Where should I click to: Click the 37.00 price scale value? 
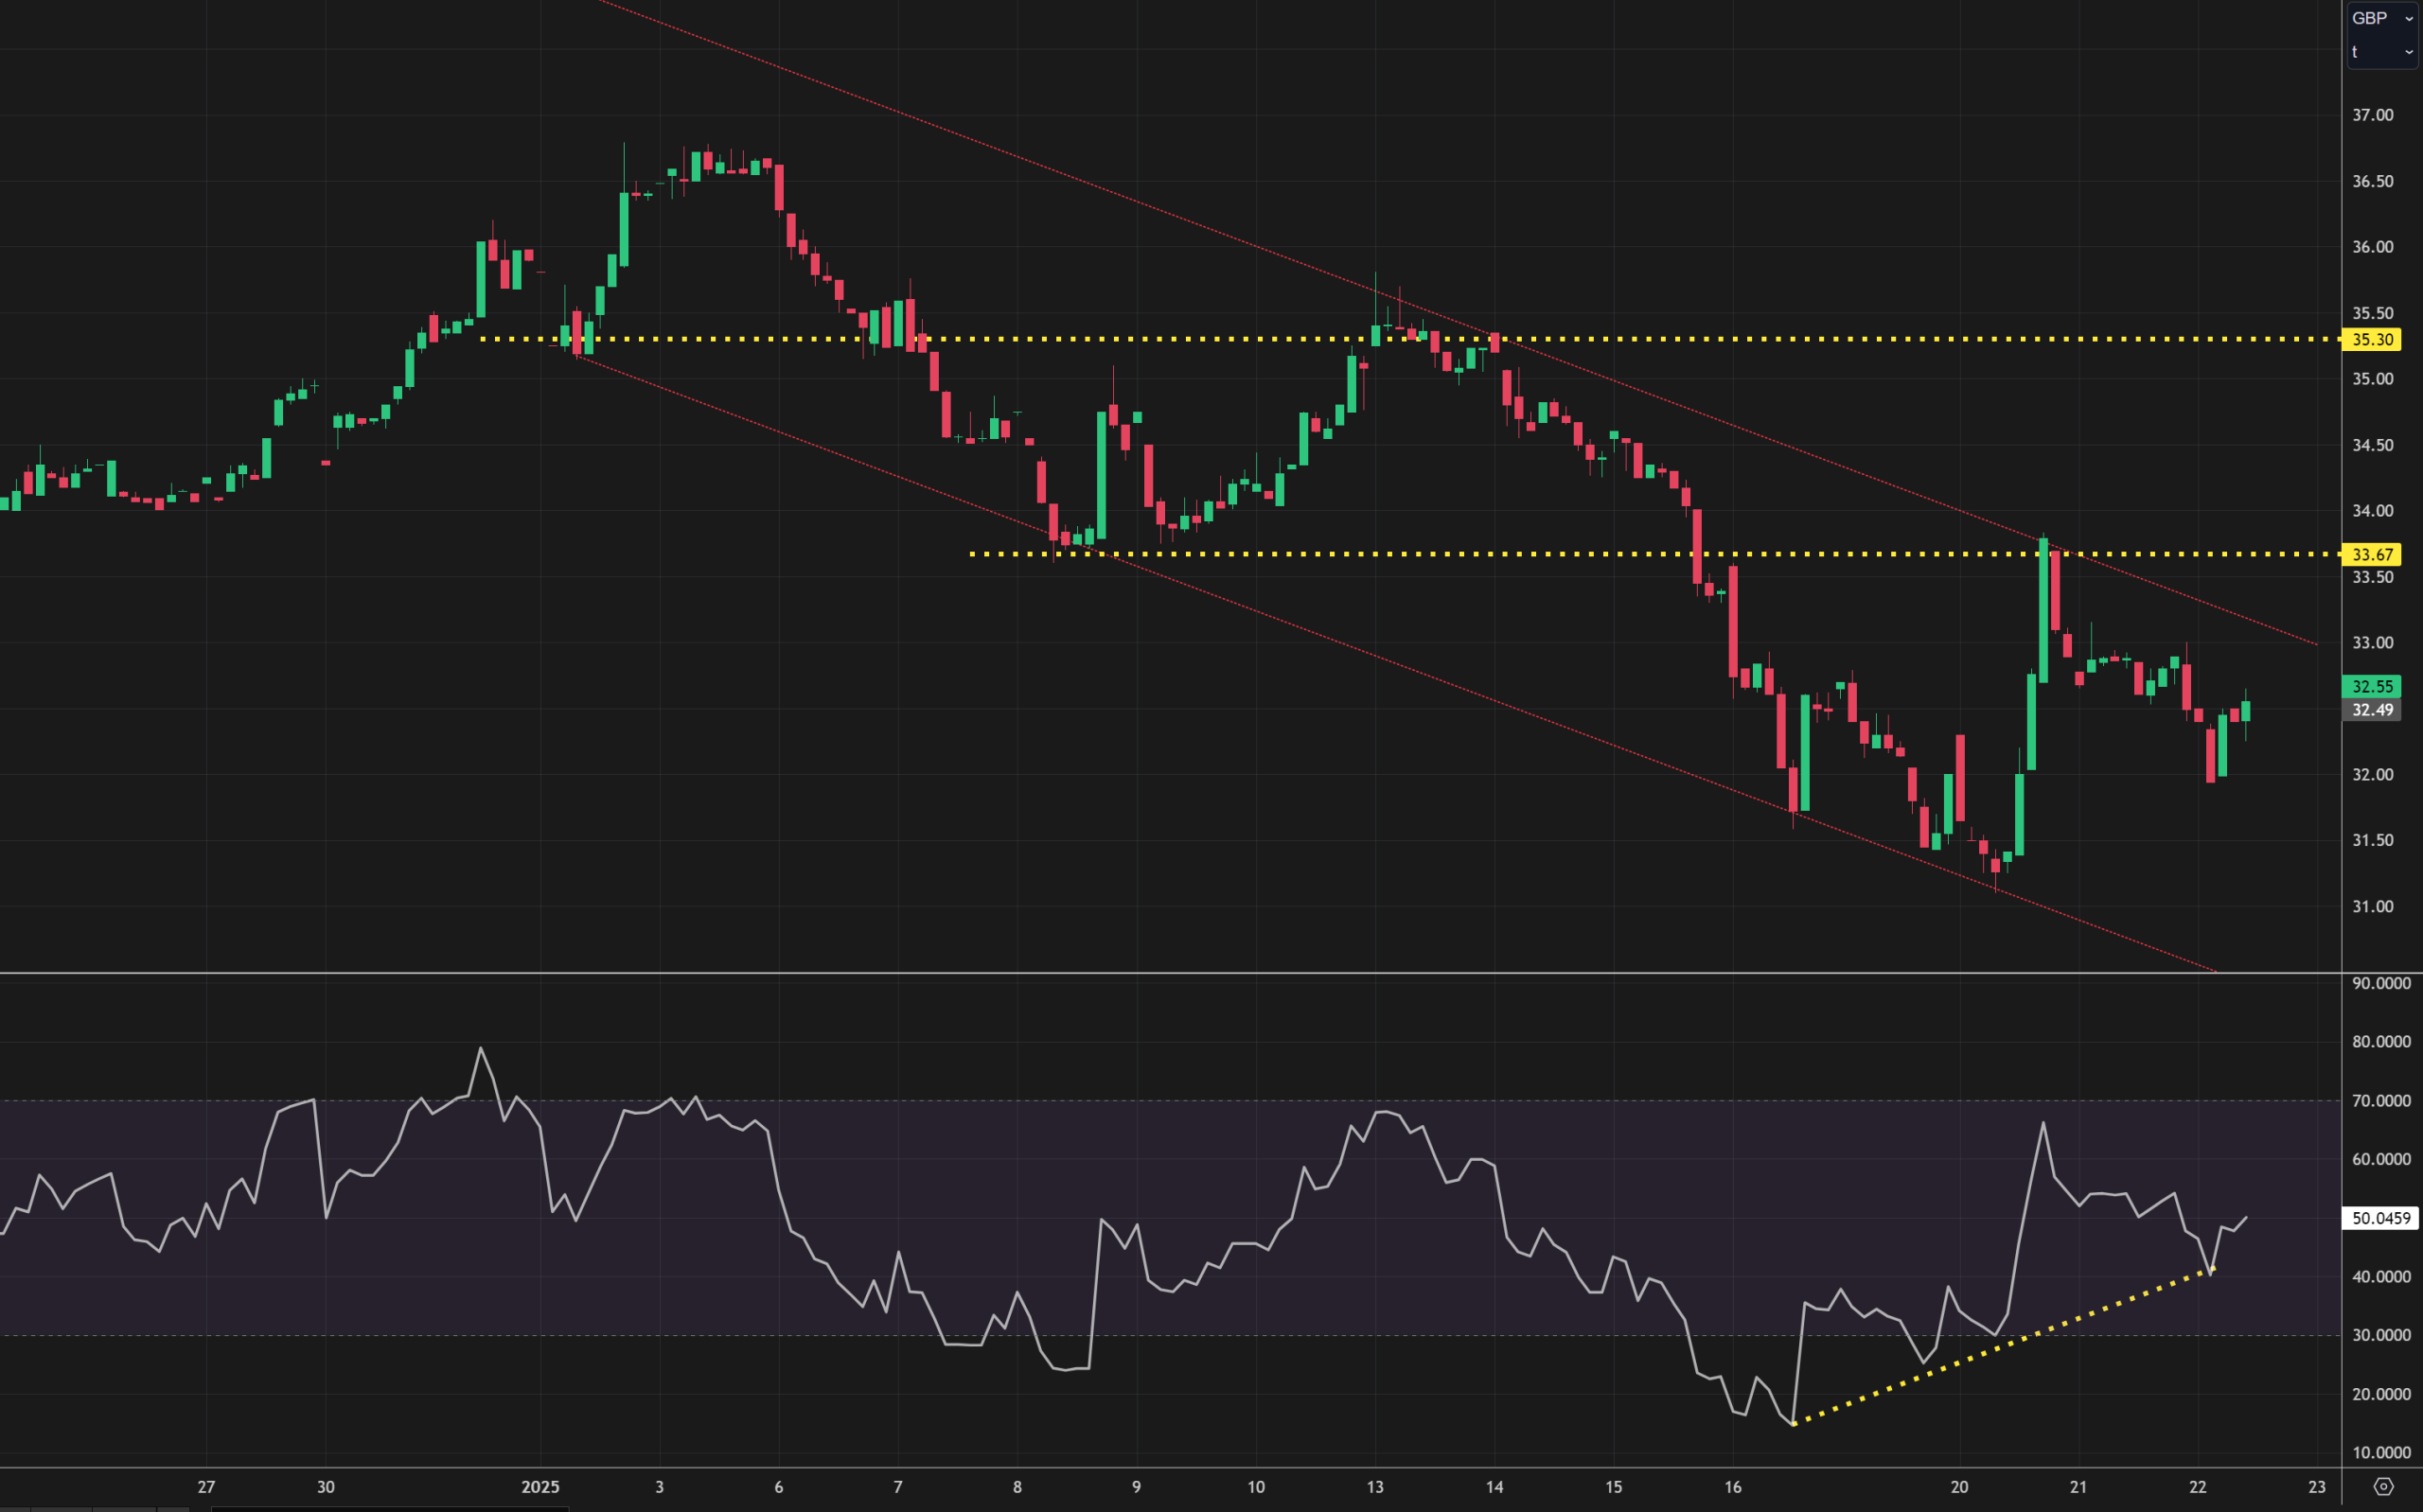[x=2372, y=115]
